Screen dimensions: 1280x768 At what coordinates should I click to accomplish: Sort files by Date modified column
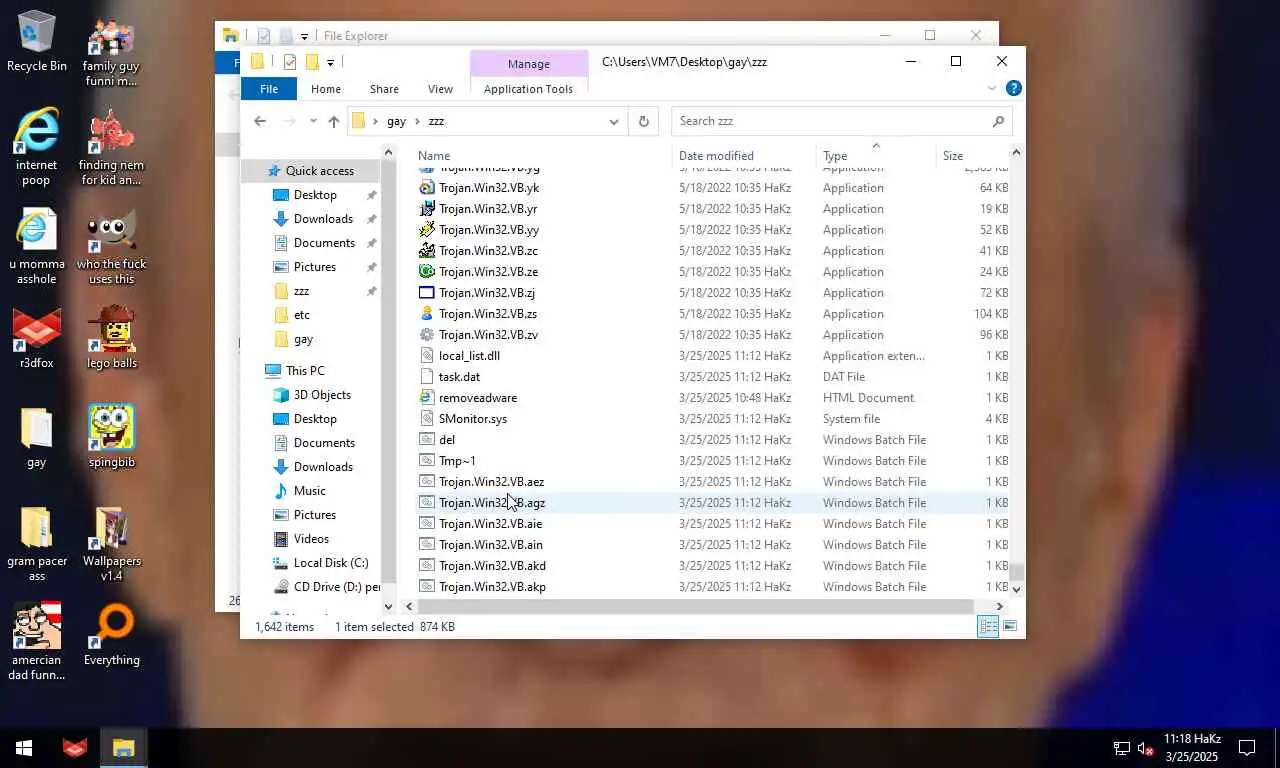coord(744,155)
